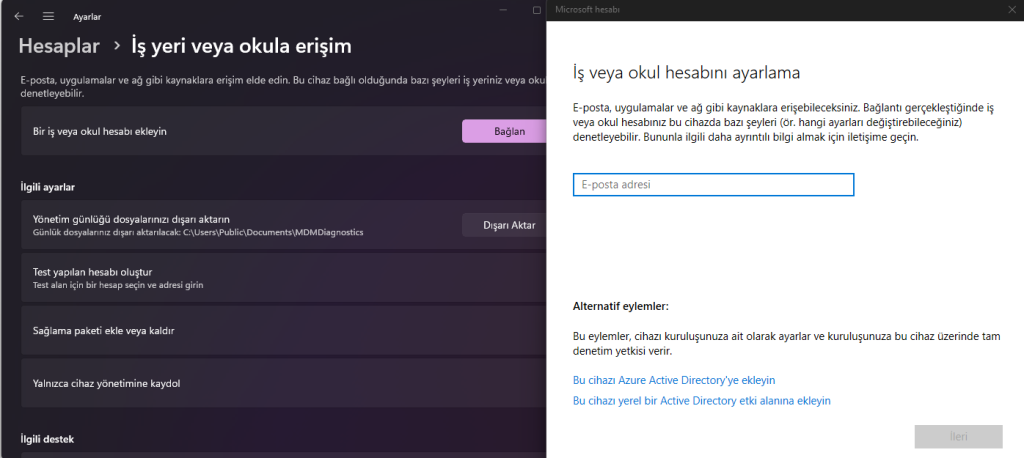Close the Microsoft hesabı dialog

[x=1002, y=9]
